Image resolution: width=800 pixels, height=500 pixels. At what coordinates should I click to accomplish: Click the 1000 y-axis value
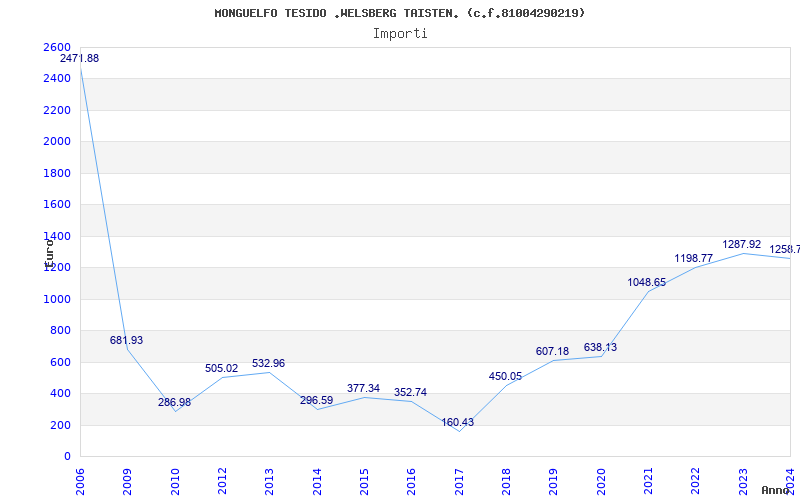tap(57, 299)
